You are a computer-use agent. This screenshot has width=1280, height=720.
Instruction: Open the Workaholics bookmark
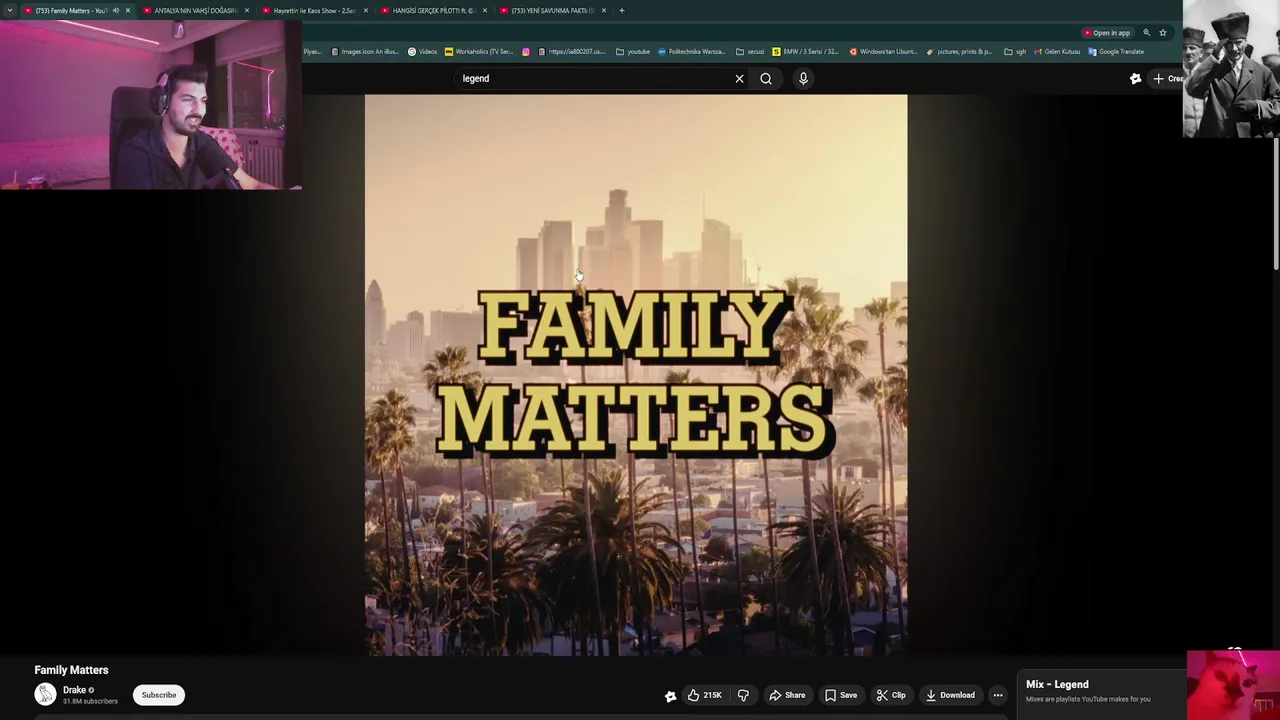479,52
